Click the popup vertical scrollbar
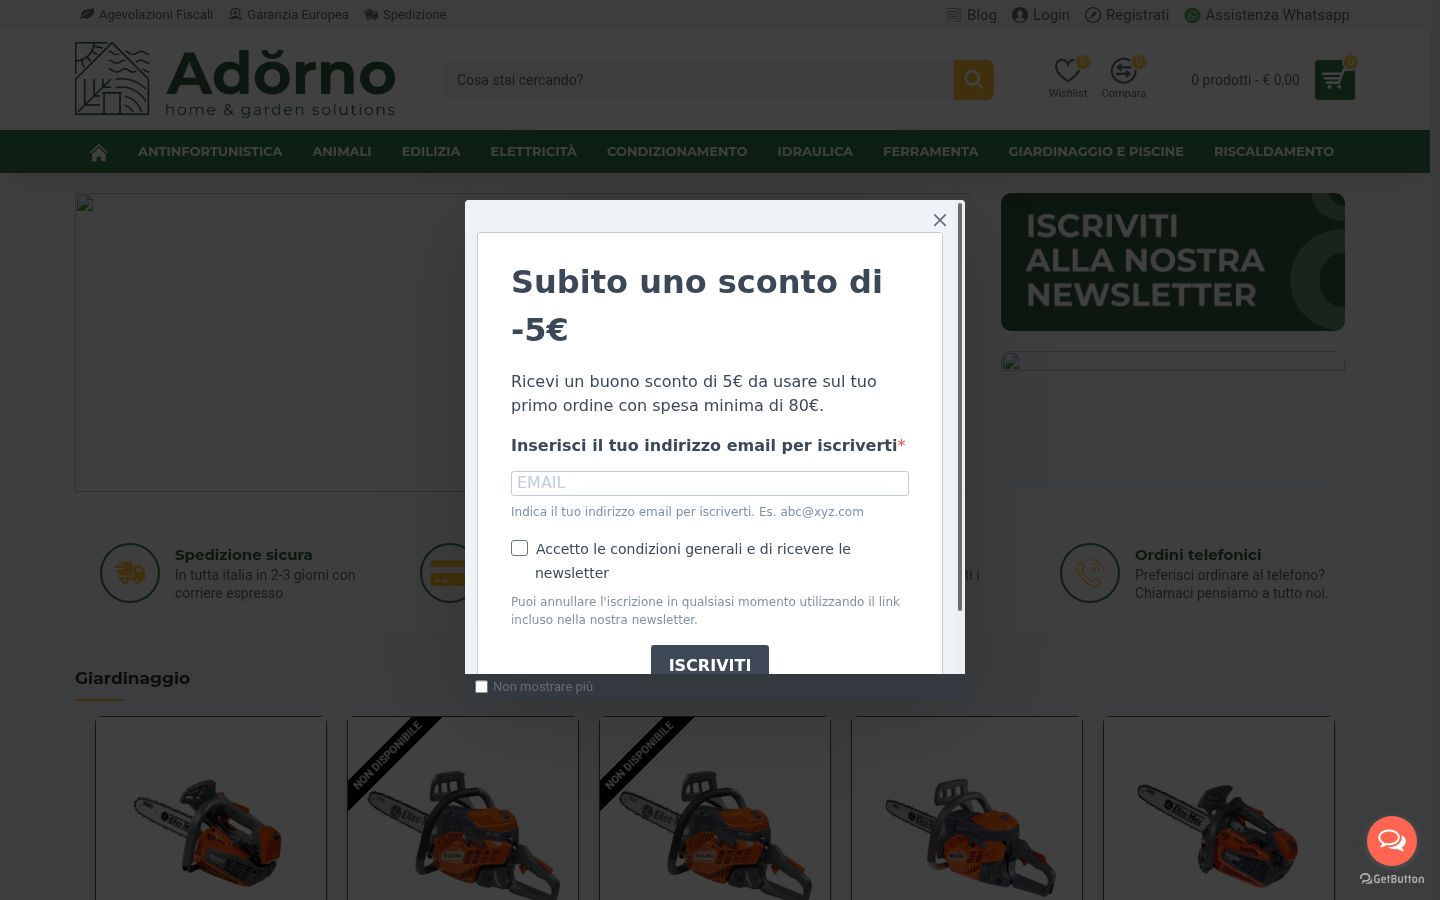 point(960,407)
